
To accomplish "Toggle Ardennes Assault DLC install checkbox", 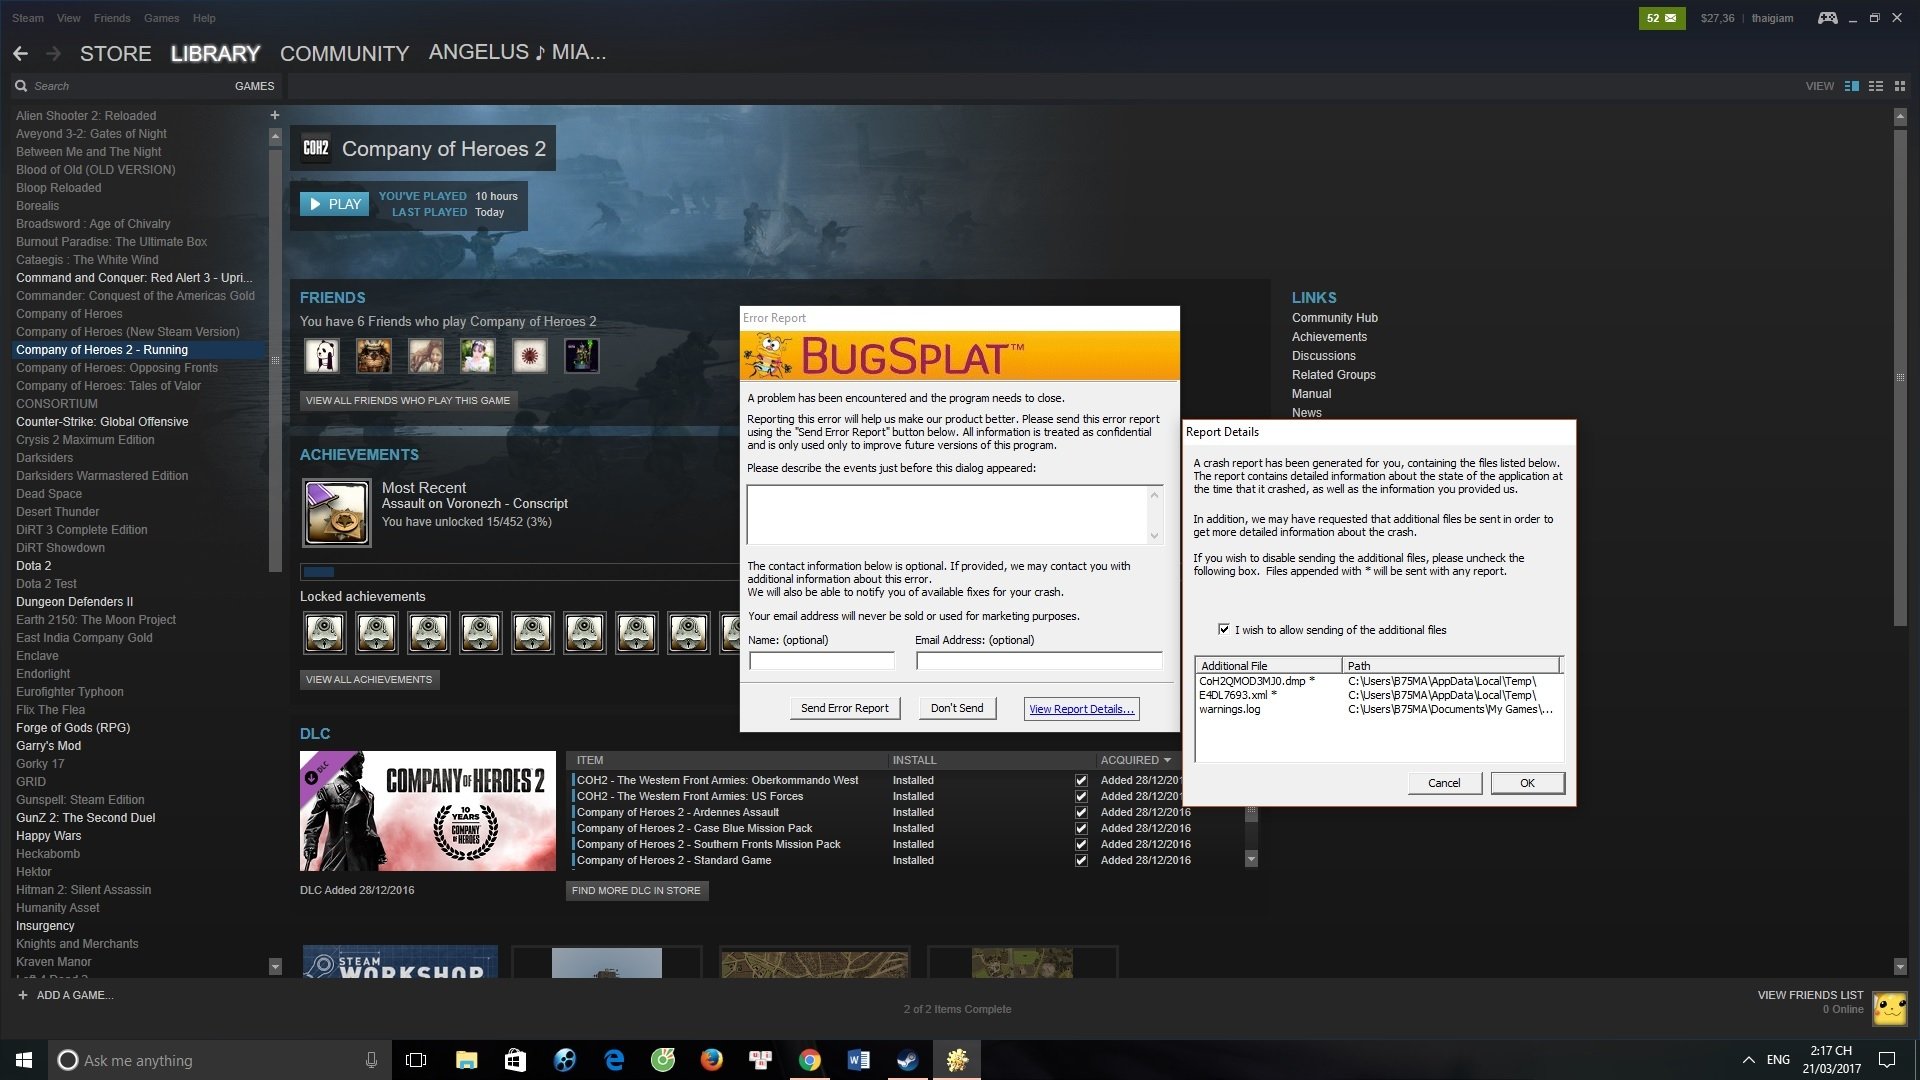I will pyautogui.click(x=1081, y=812).
